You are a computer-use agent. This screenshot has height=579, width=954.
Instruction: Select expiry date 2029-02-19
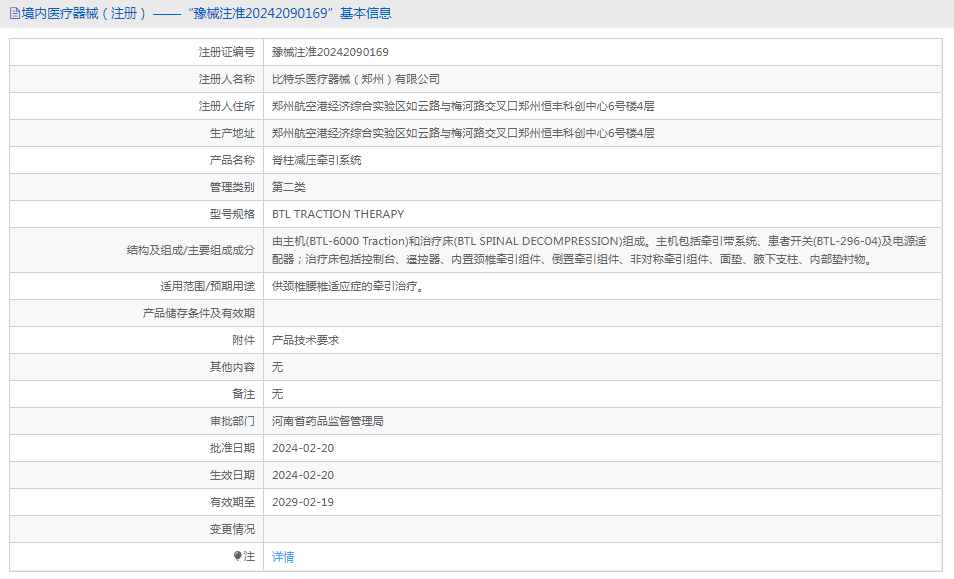click(x=303, y=502)
